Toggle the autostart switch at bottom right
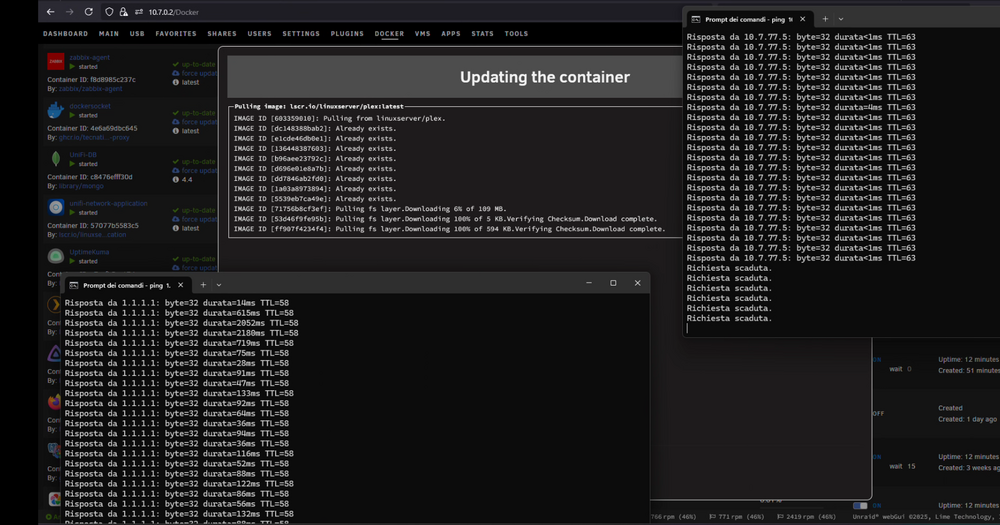The image size is (1000, 525). (x=860, y=505)
